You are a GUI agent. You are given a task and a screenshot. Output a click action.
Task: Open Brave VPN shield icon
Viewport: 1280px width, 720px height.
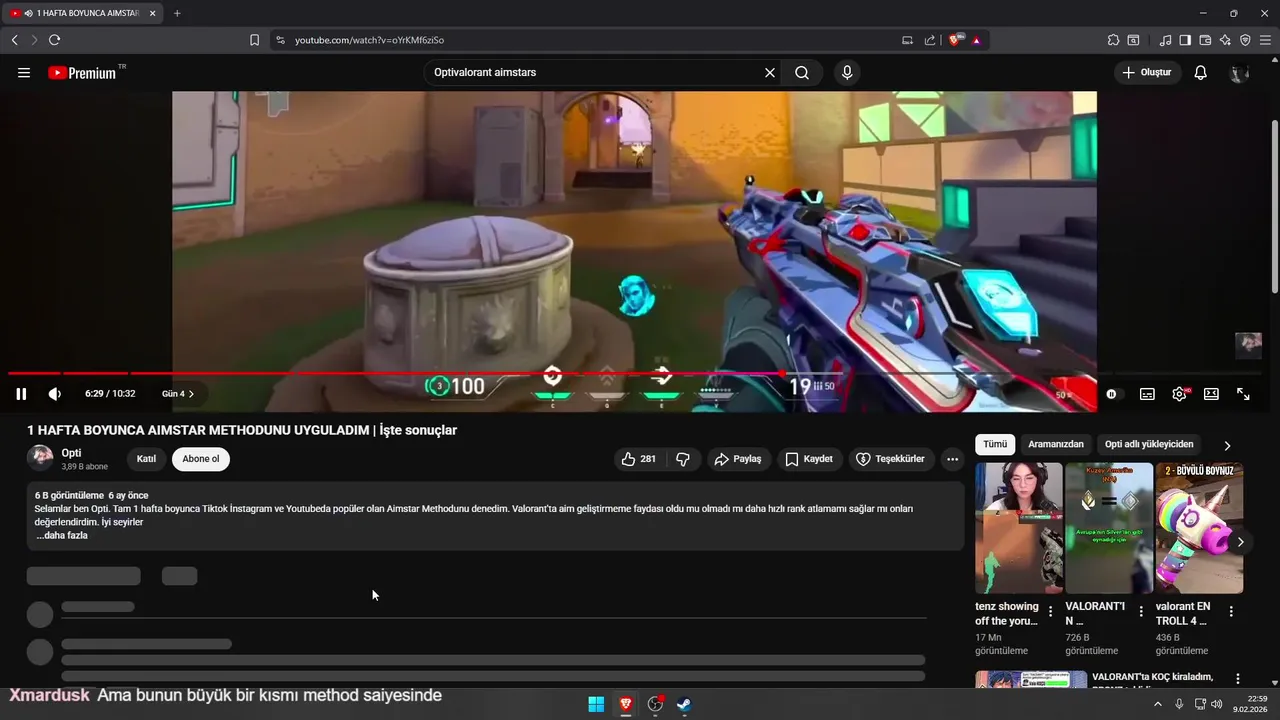tap(1245, 40)
